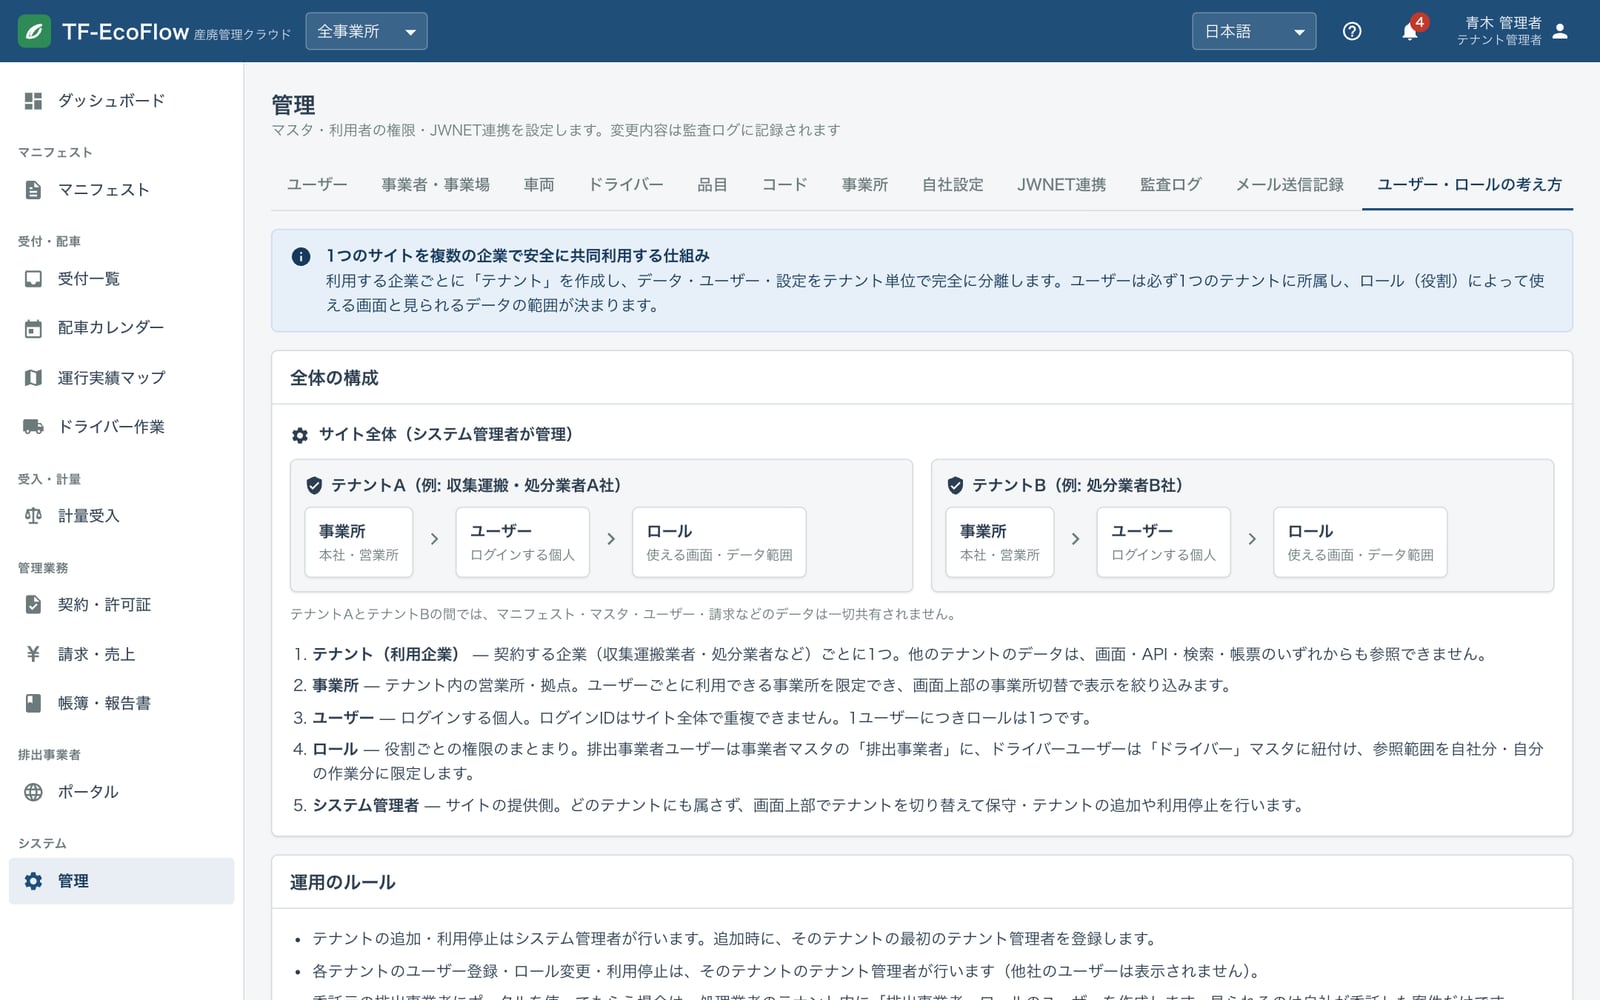Viewport: 1600px width, 1000px height.
Task: Select the 事業所 tab
Action: pyautogui.click(x=865, y=185)
